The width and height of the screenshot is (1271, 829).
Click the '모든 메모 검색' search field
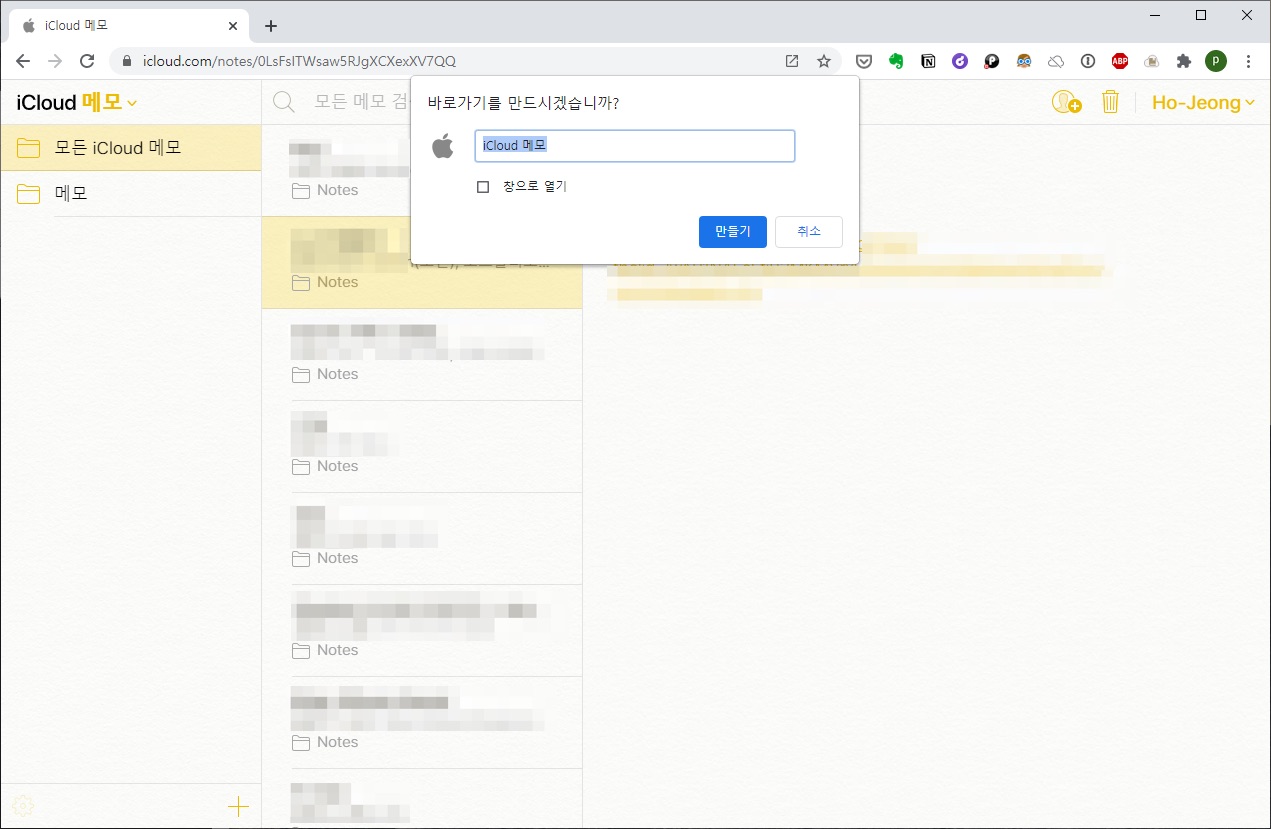pyautogui.click(x=360, y=102)
